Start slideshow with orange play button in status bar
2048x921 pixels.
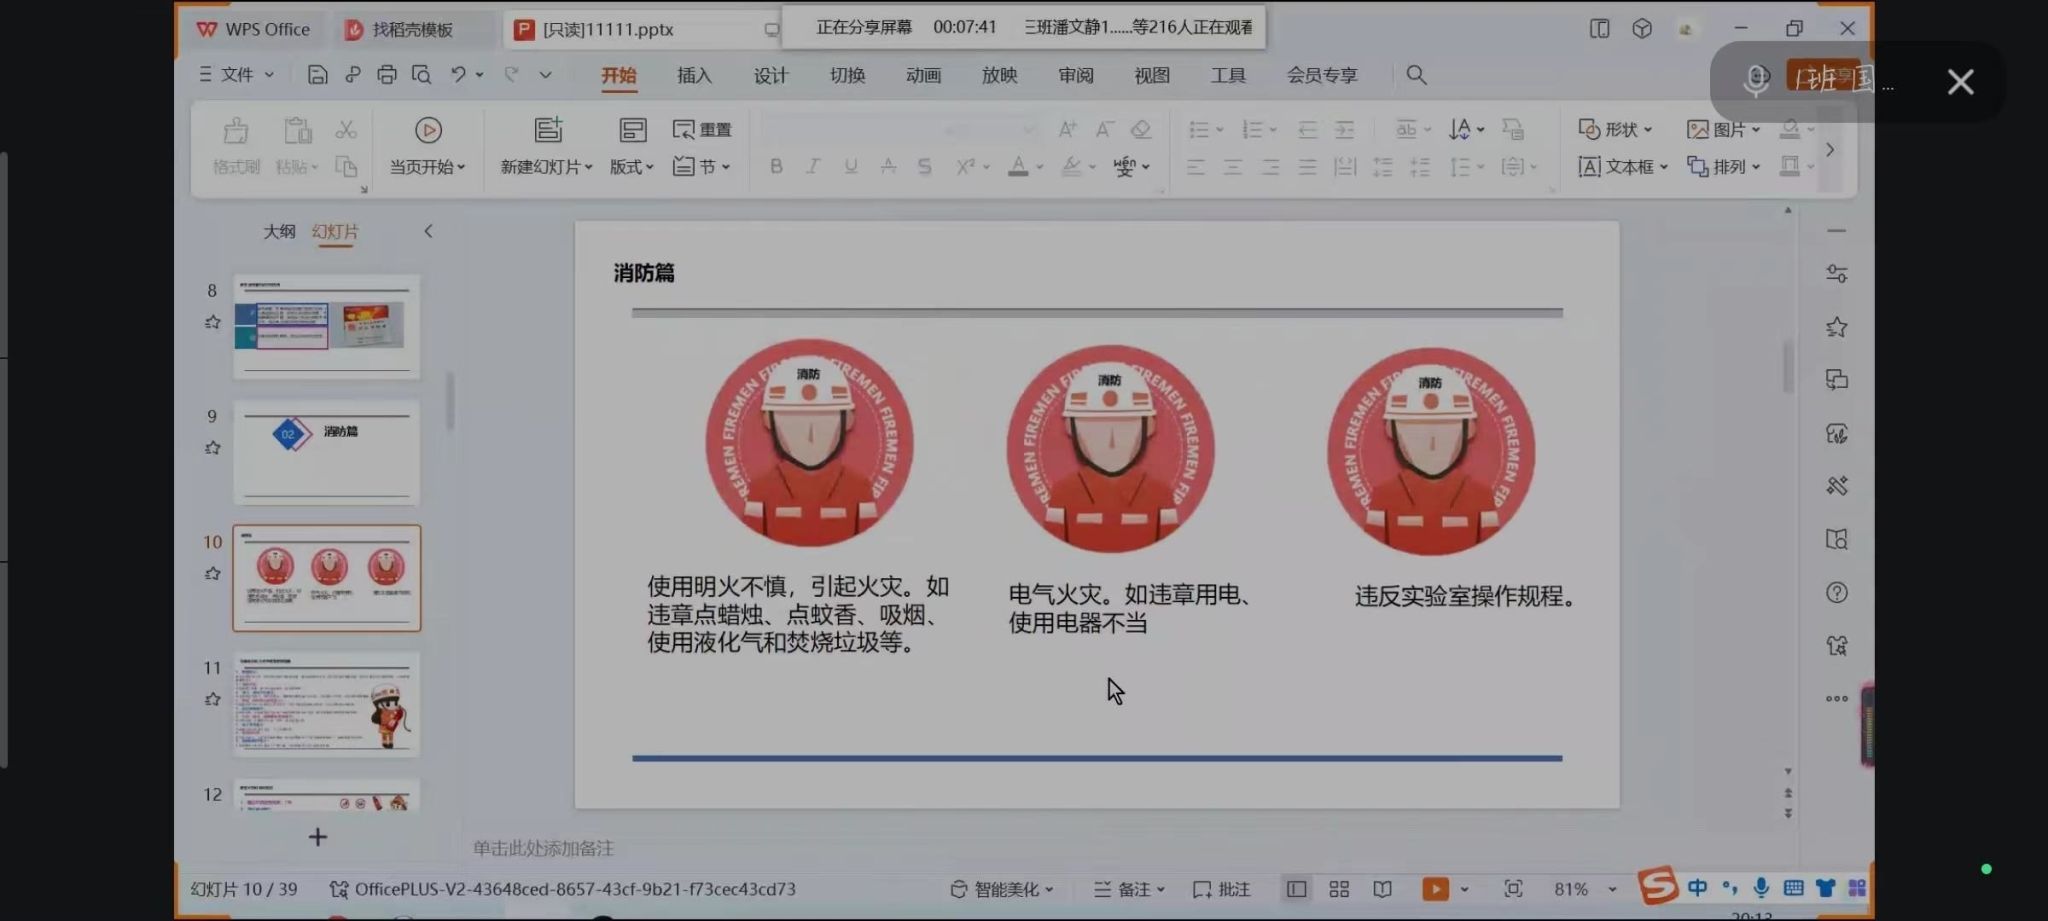click(1435, 889)
